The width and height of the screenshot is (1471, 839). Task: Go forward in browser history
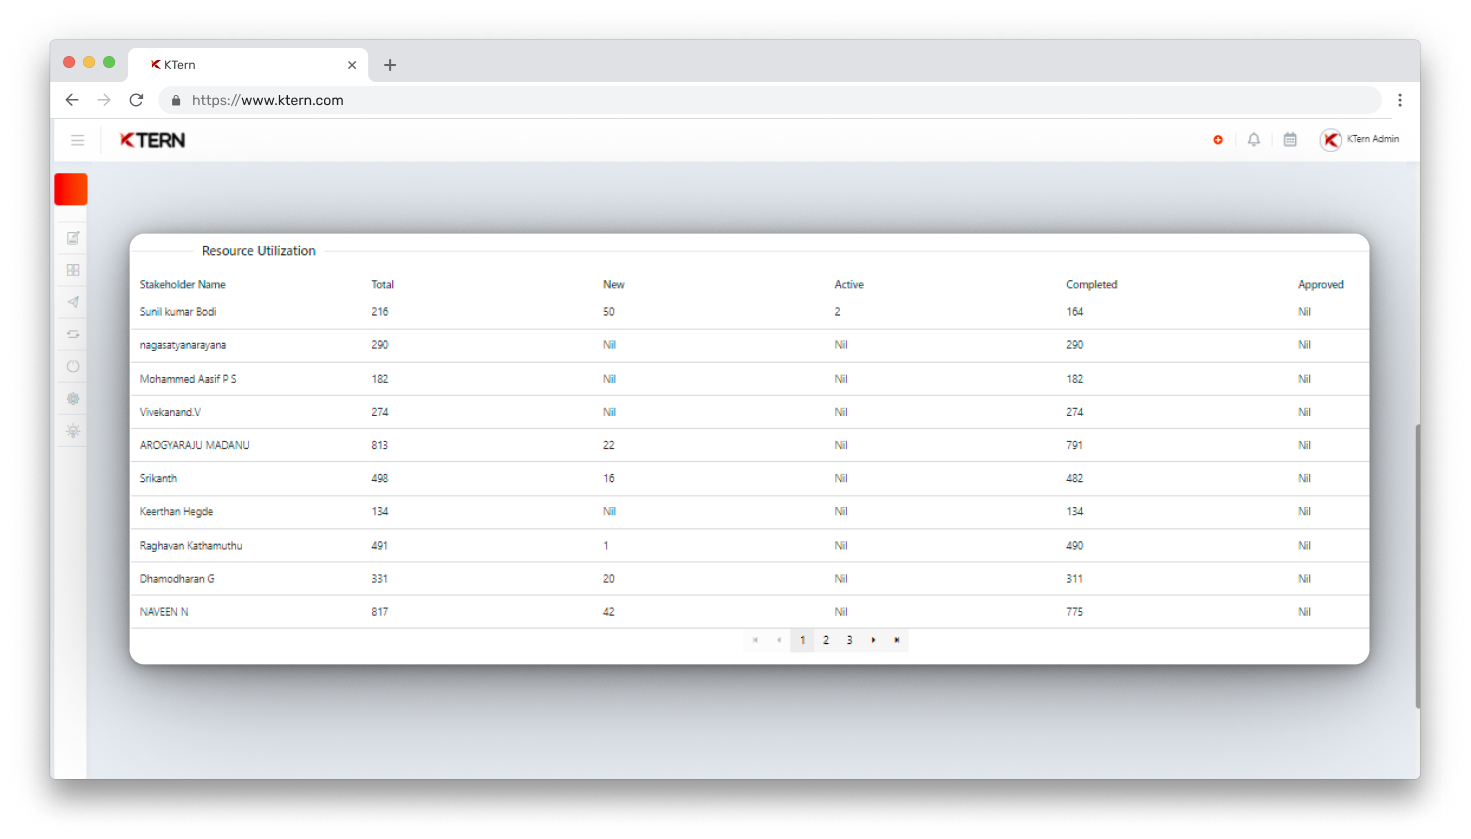click(104, 100)
